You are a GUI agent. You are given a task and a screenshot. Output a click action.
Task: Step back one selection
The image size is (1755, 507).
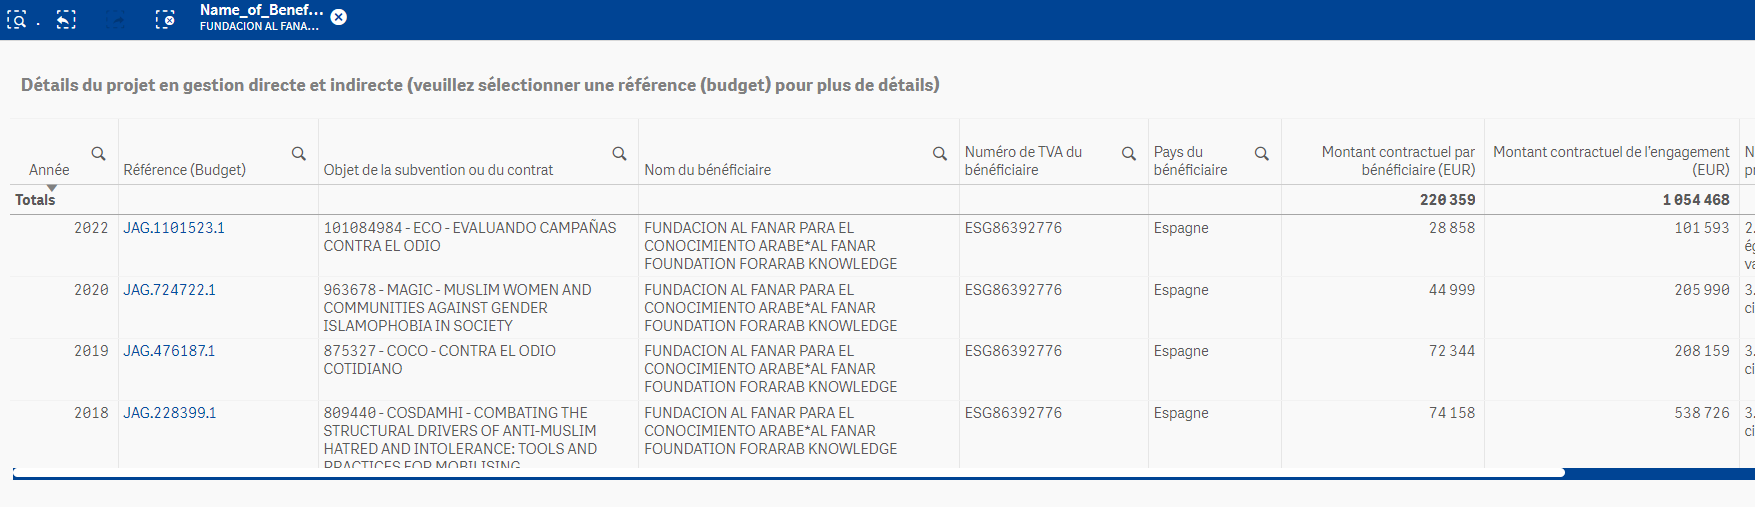[66, 19]
